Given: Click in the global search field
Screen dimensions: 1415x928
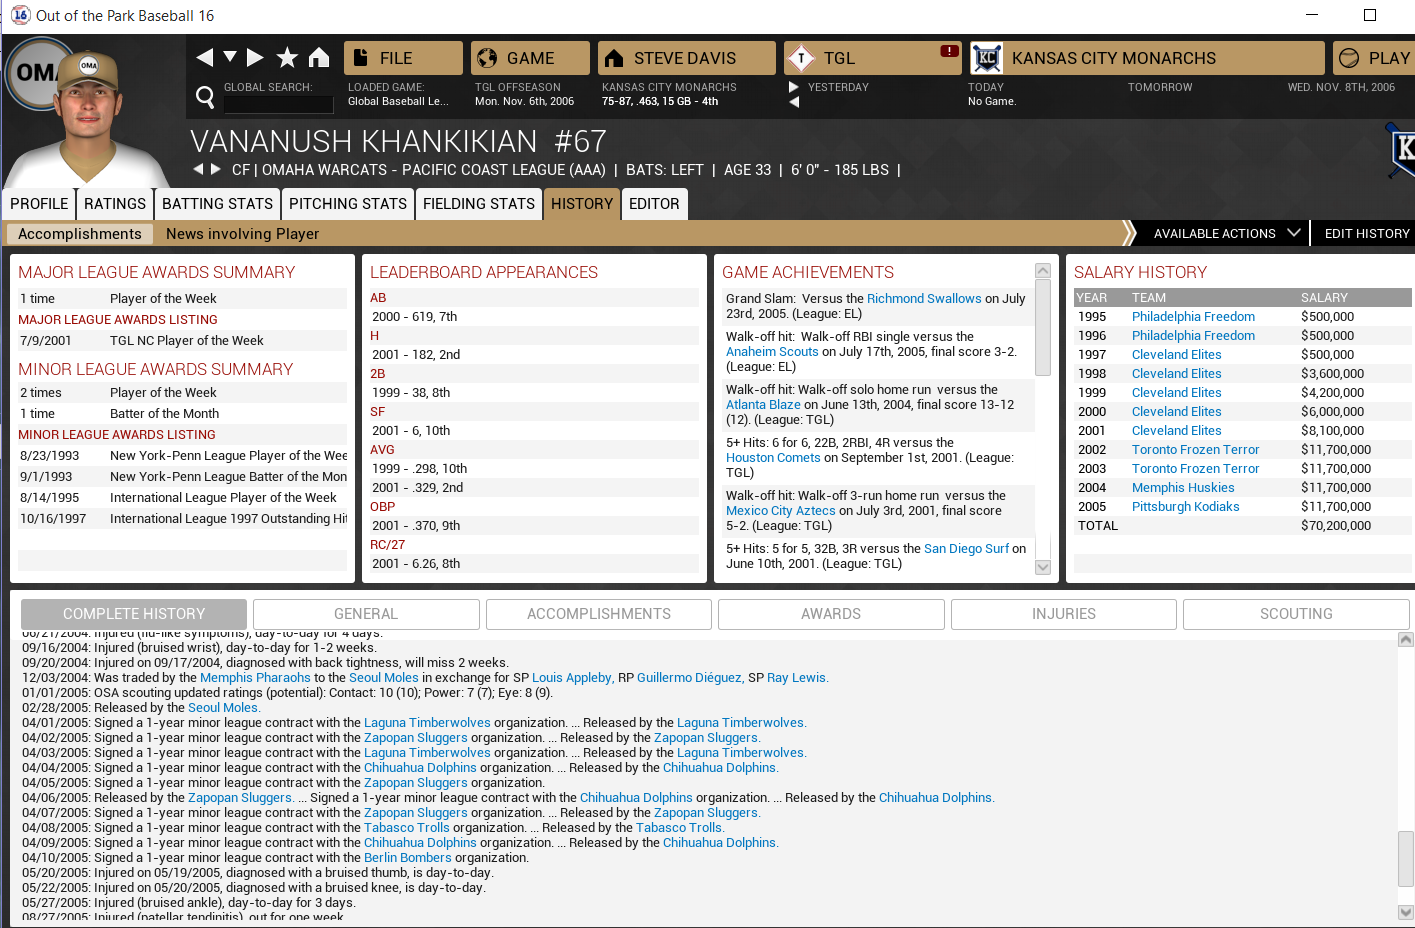Looking at the screenshot, I should pyautogui.click(x=278, y=104).
